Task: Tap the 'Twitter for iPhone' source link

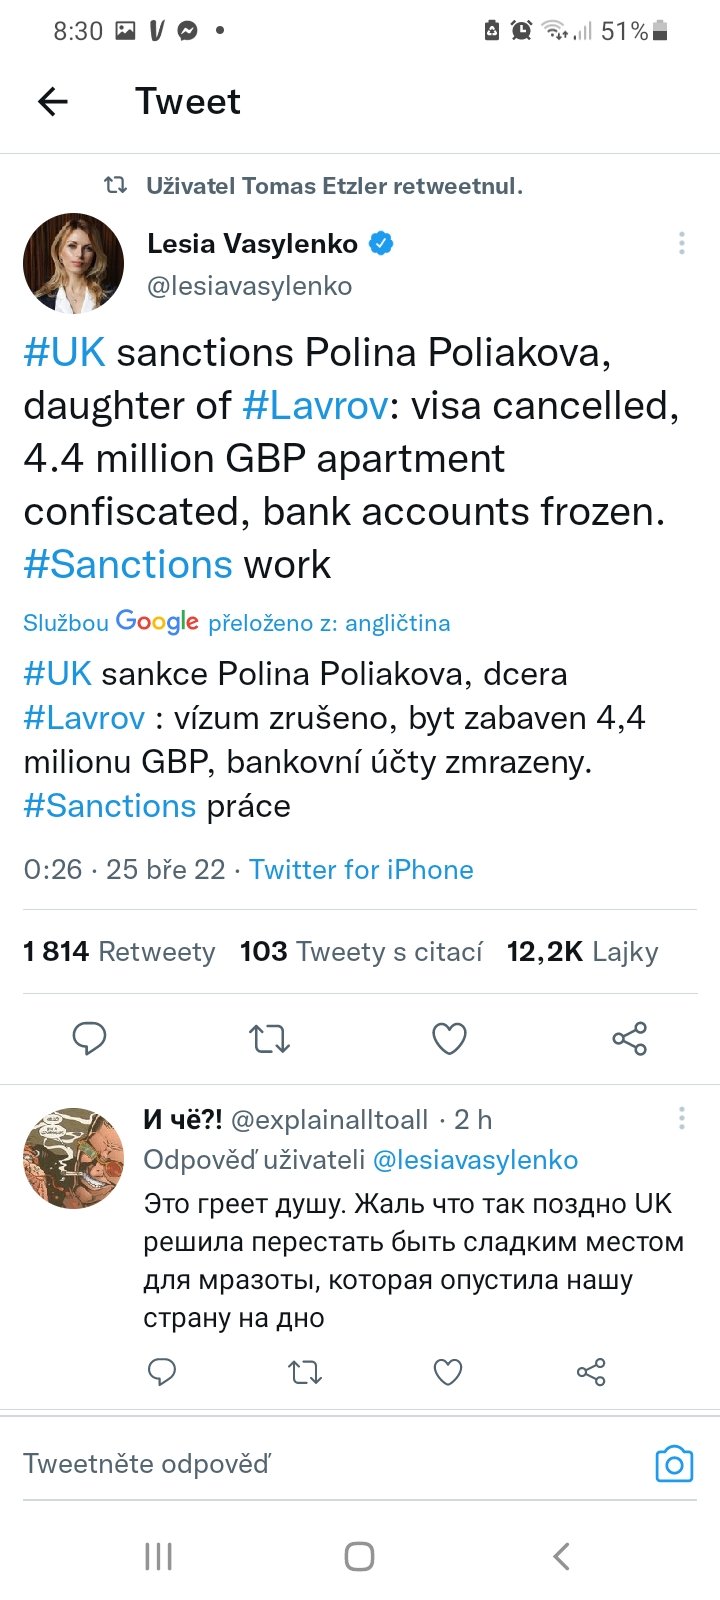Action: [x=361, y=870]
